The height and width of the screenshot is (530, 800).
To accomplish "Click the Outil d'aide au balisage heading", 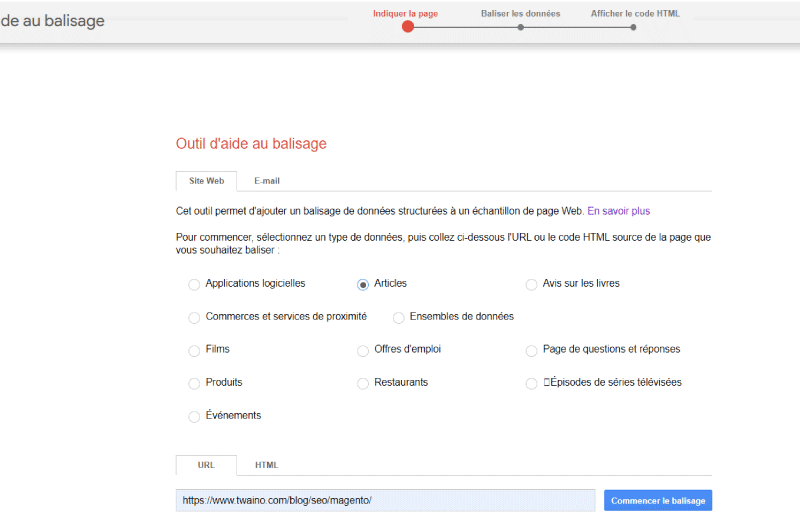I will click(x=251, y=144).
